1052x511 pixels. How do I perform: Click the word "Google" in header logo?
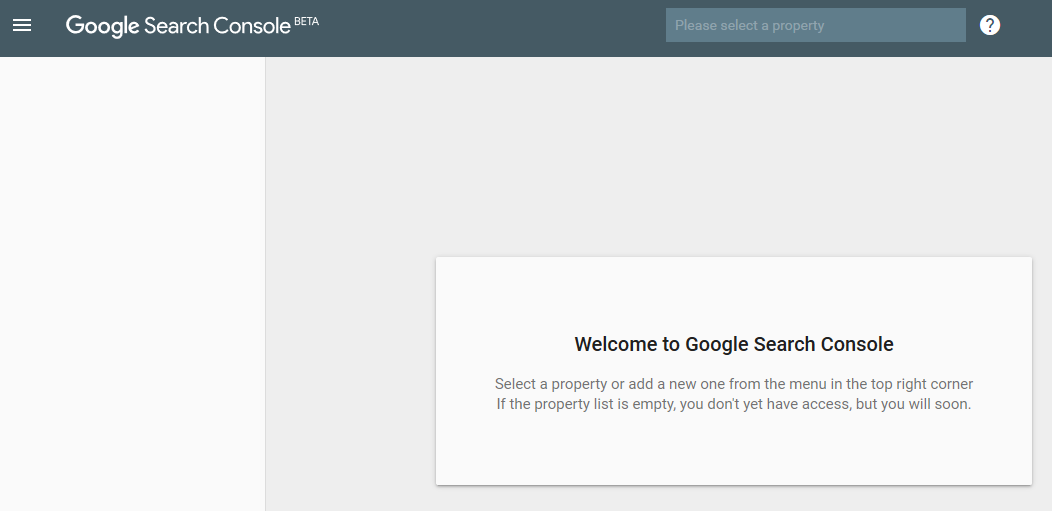point(102,26)
